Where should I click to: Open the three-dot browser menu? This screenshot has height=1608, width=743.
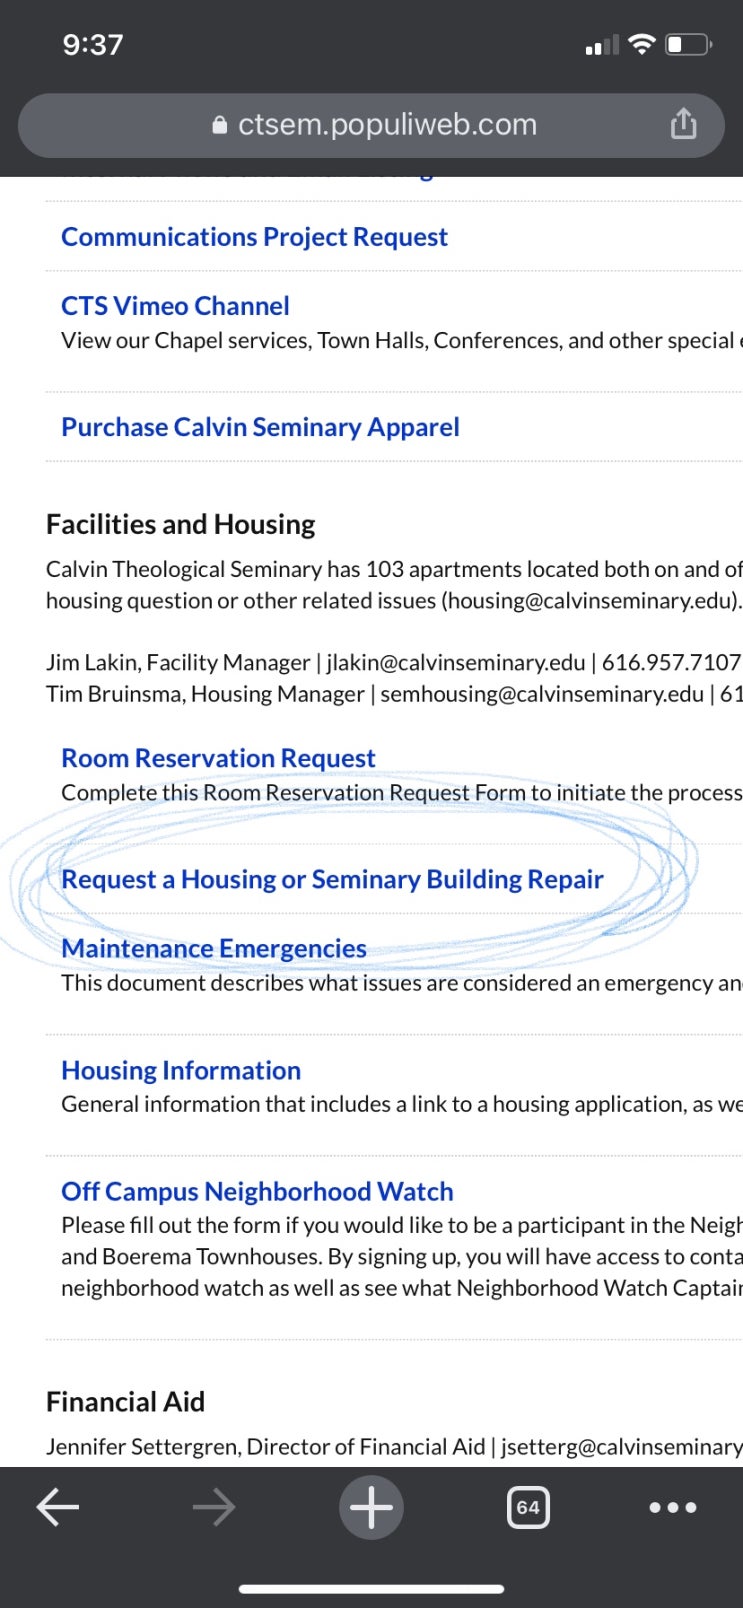[673, 1507]
